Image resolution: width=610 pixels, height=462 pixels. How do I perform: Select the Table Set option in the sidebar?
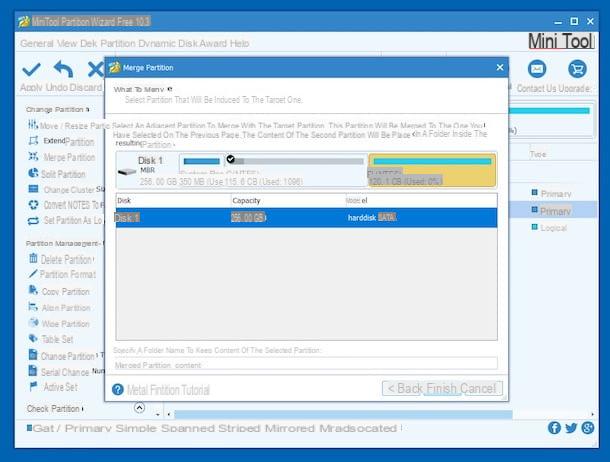tap(51, 339)
